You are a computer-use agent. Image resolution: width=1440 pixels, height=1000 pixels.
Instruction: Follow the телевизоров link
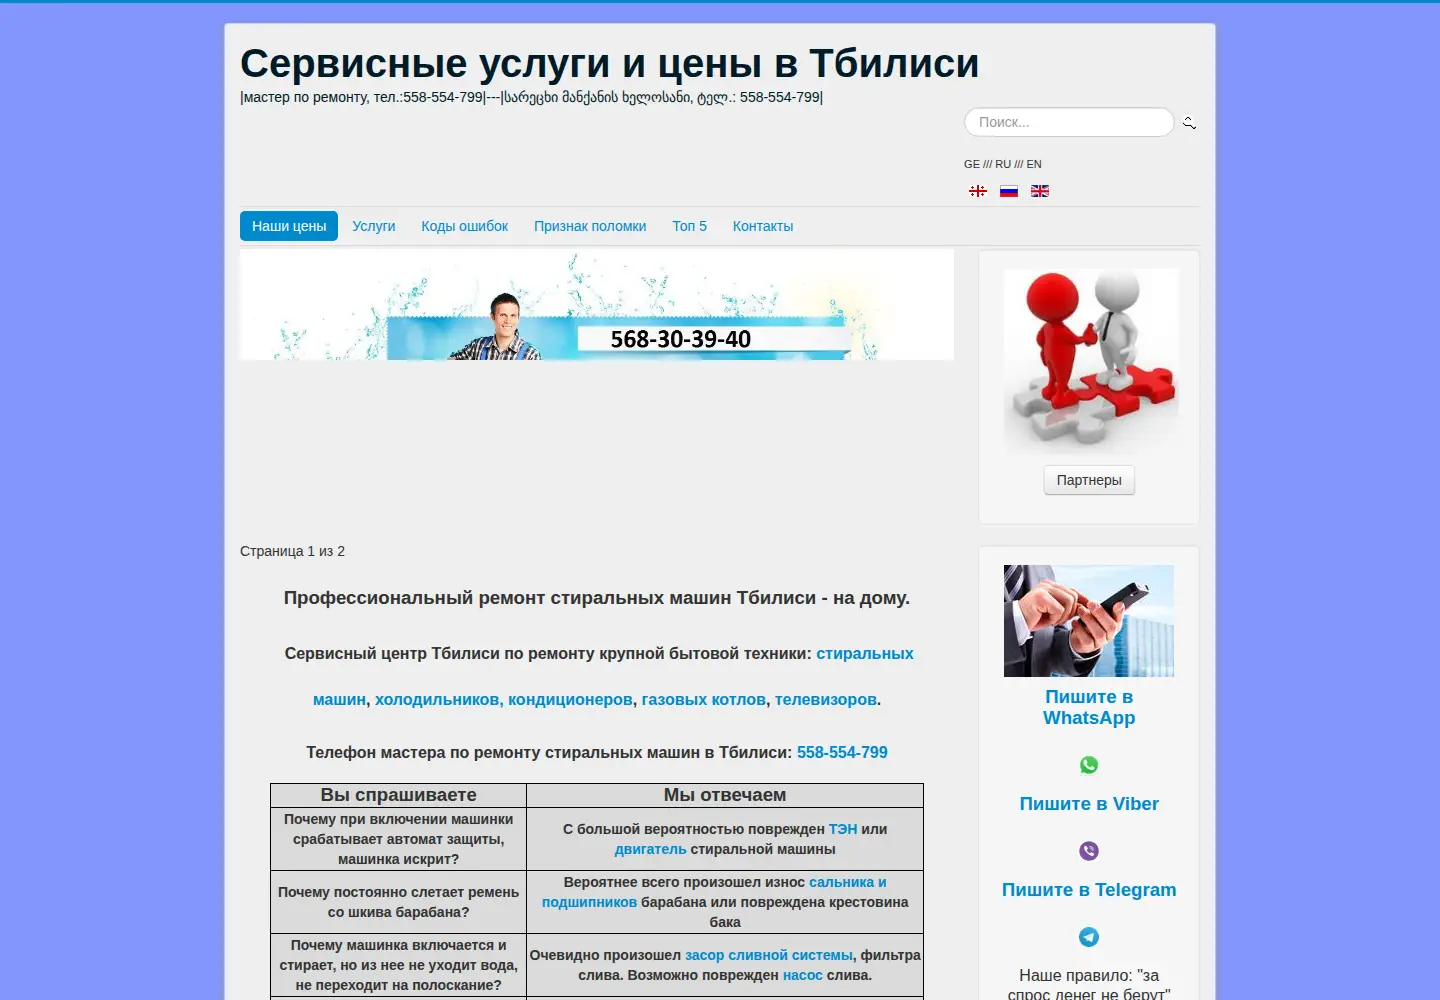[x=826, y=699]
